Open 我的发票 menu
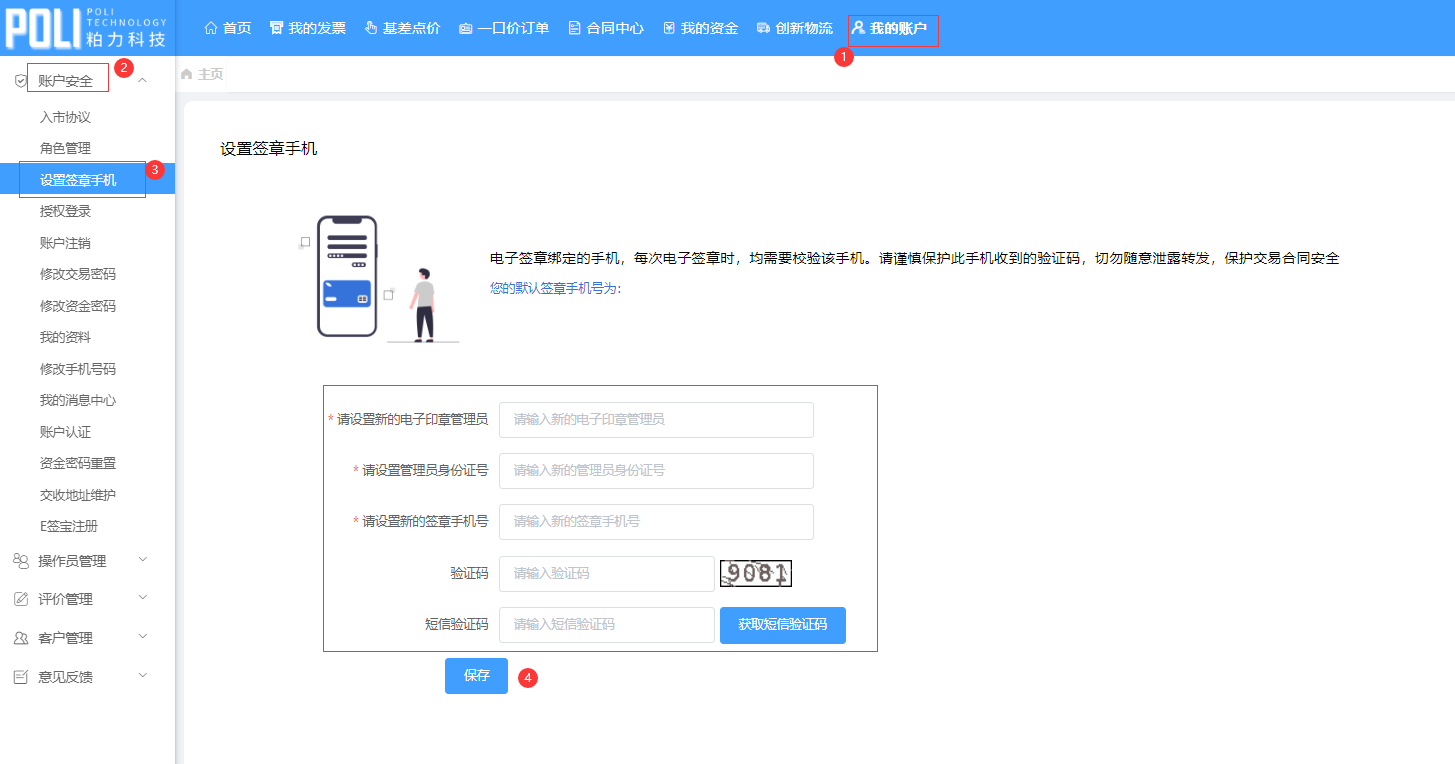The height and width of the screenshot is (764, 1455). point(317,28)
